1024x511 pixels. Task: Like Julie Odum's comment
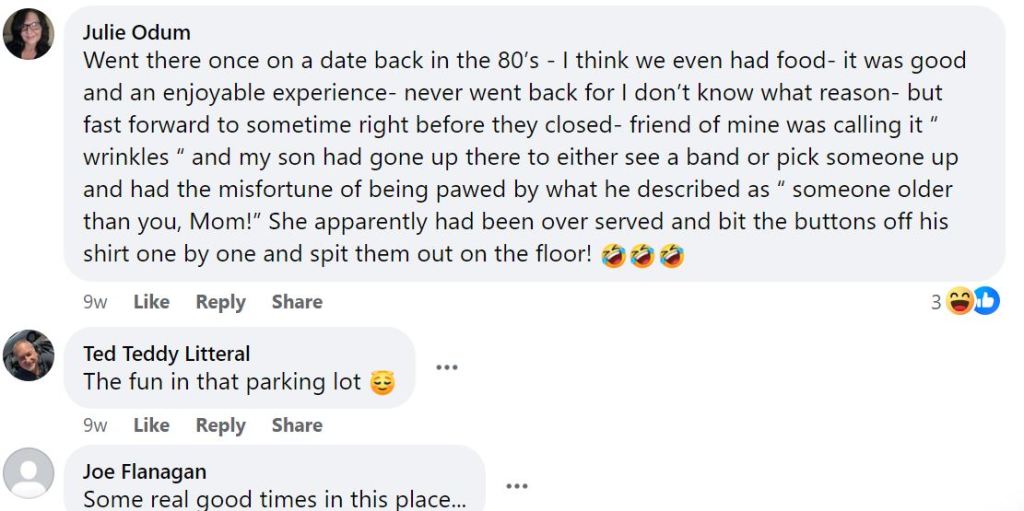click(x=151, y=302)
